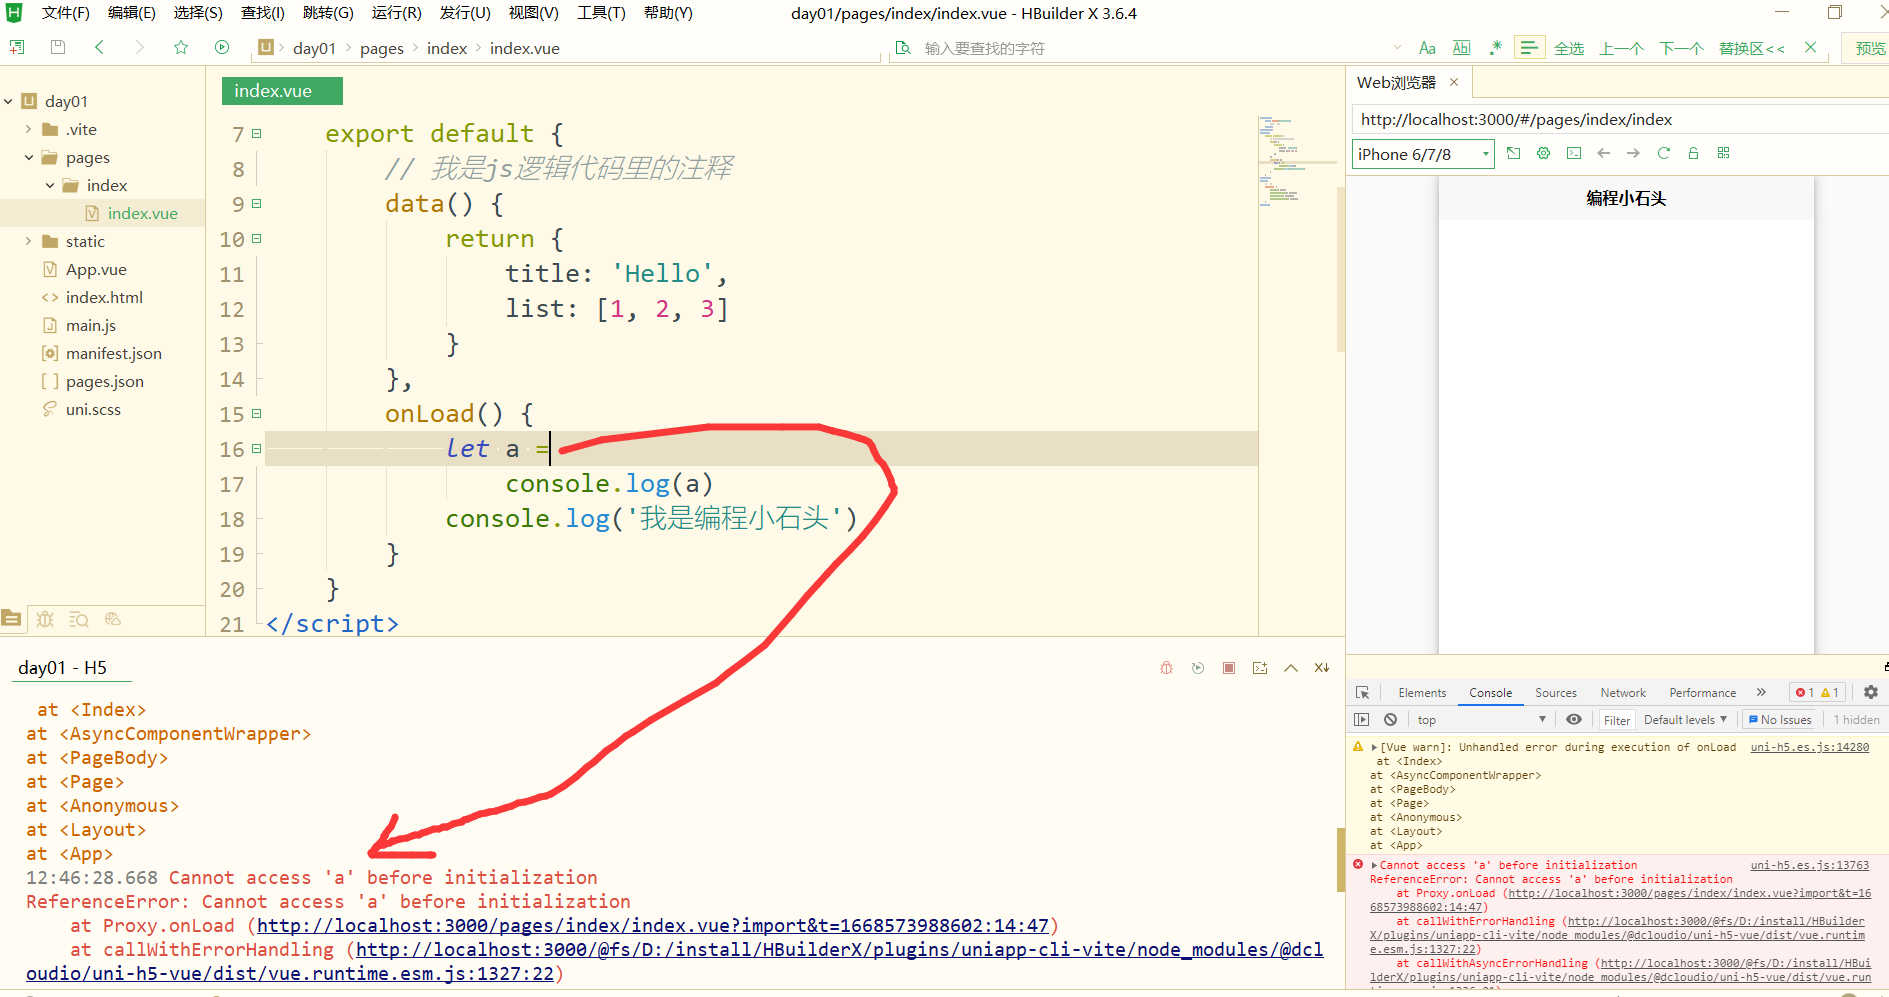Click 替换区<< replace area button
This screenshot has width=1889, height=997.
point(1751,48)
